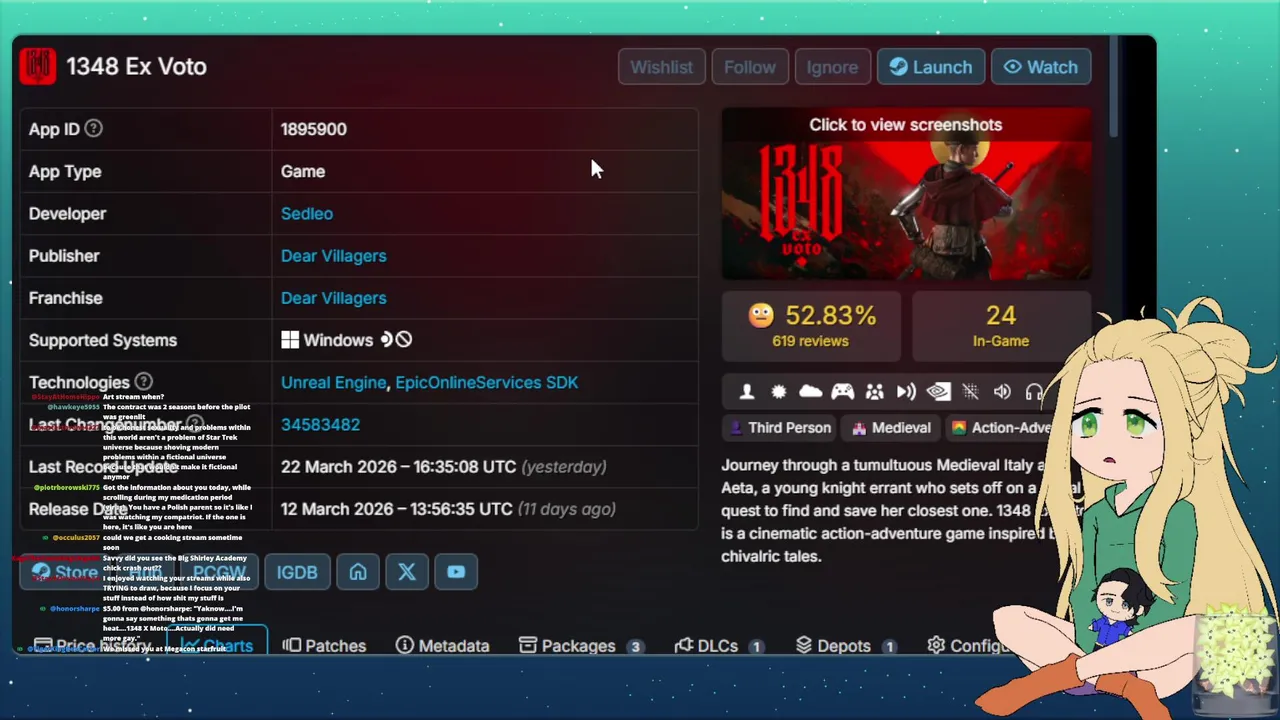Click the Medieval tag
The image size is (1280, 720).
[x=892, y=428]
